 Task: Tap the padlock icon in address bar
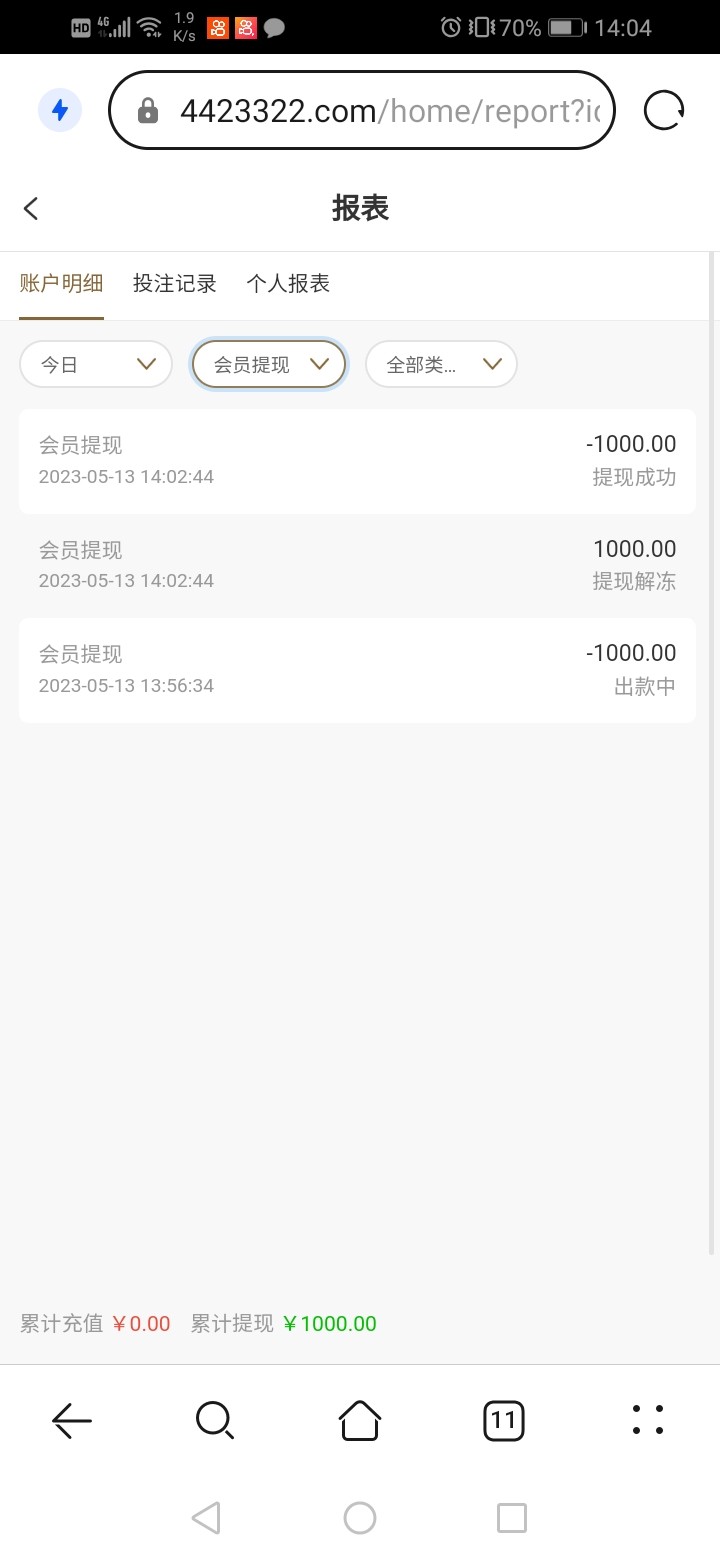pos(148,110)
